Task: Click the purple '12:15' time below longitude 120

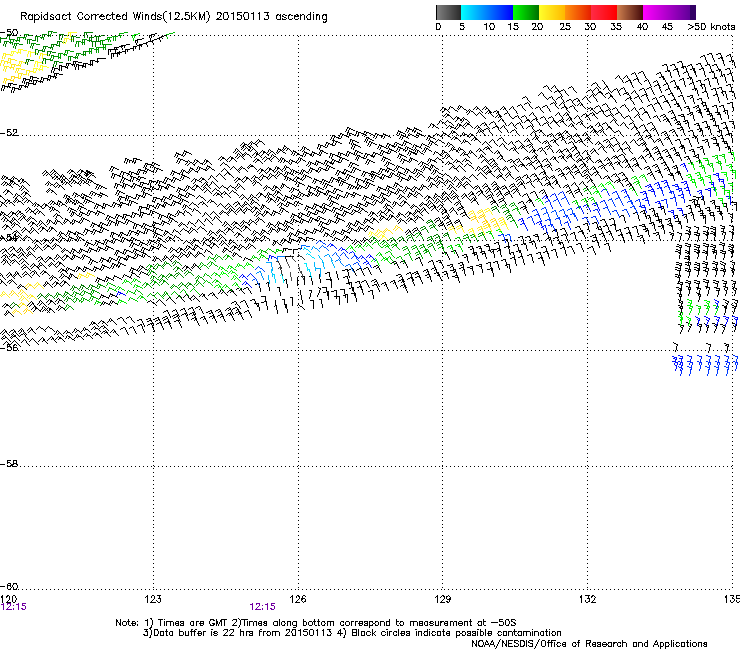Action: point(14,607)
